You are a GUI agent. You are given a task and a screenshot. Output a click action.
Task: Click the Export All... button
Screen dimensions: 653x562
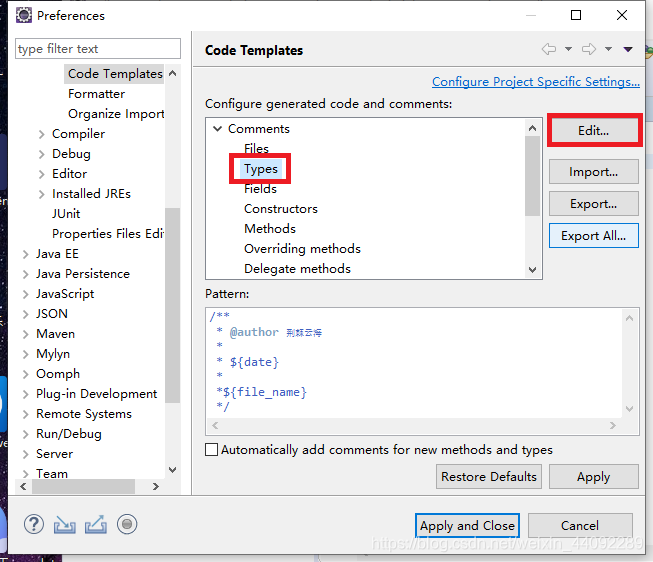(594, 236)
